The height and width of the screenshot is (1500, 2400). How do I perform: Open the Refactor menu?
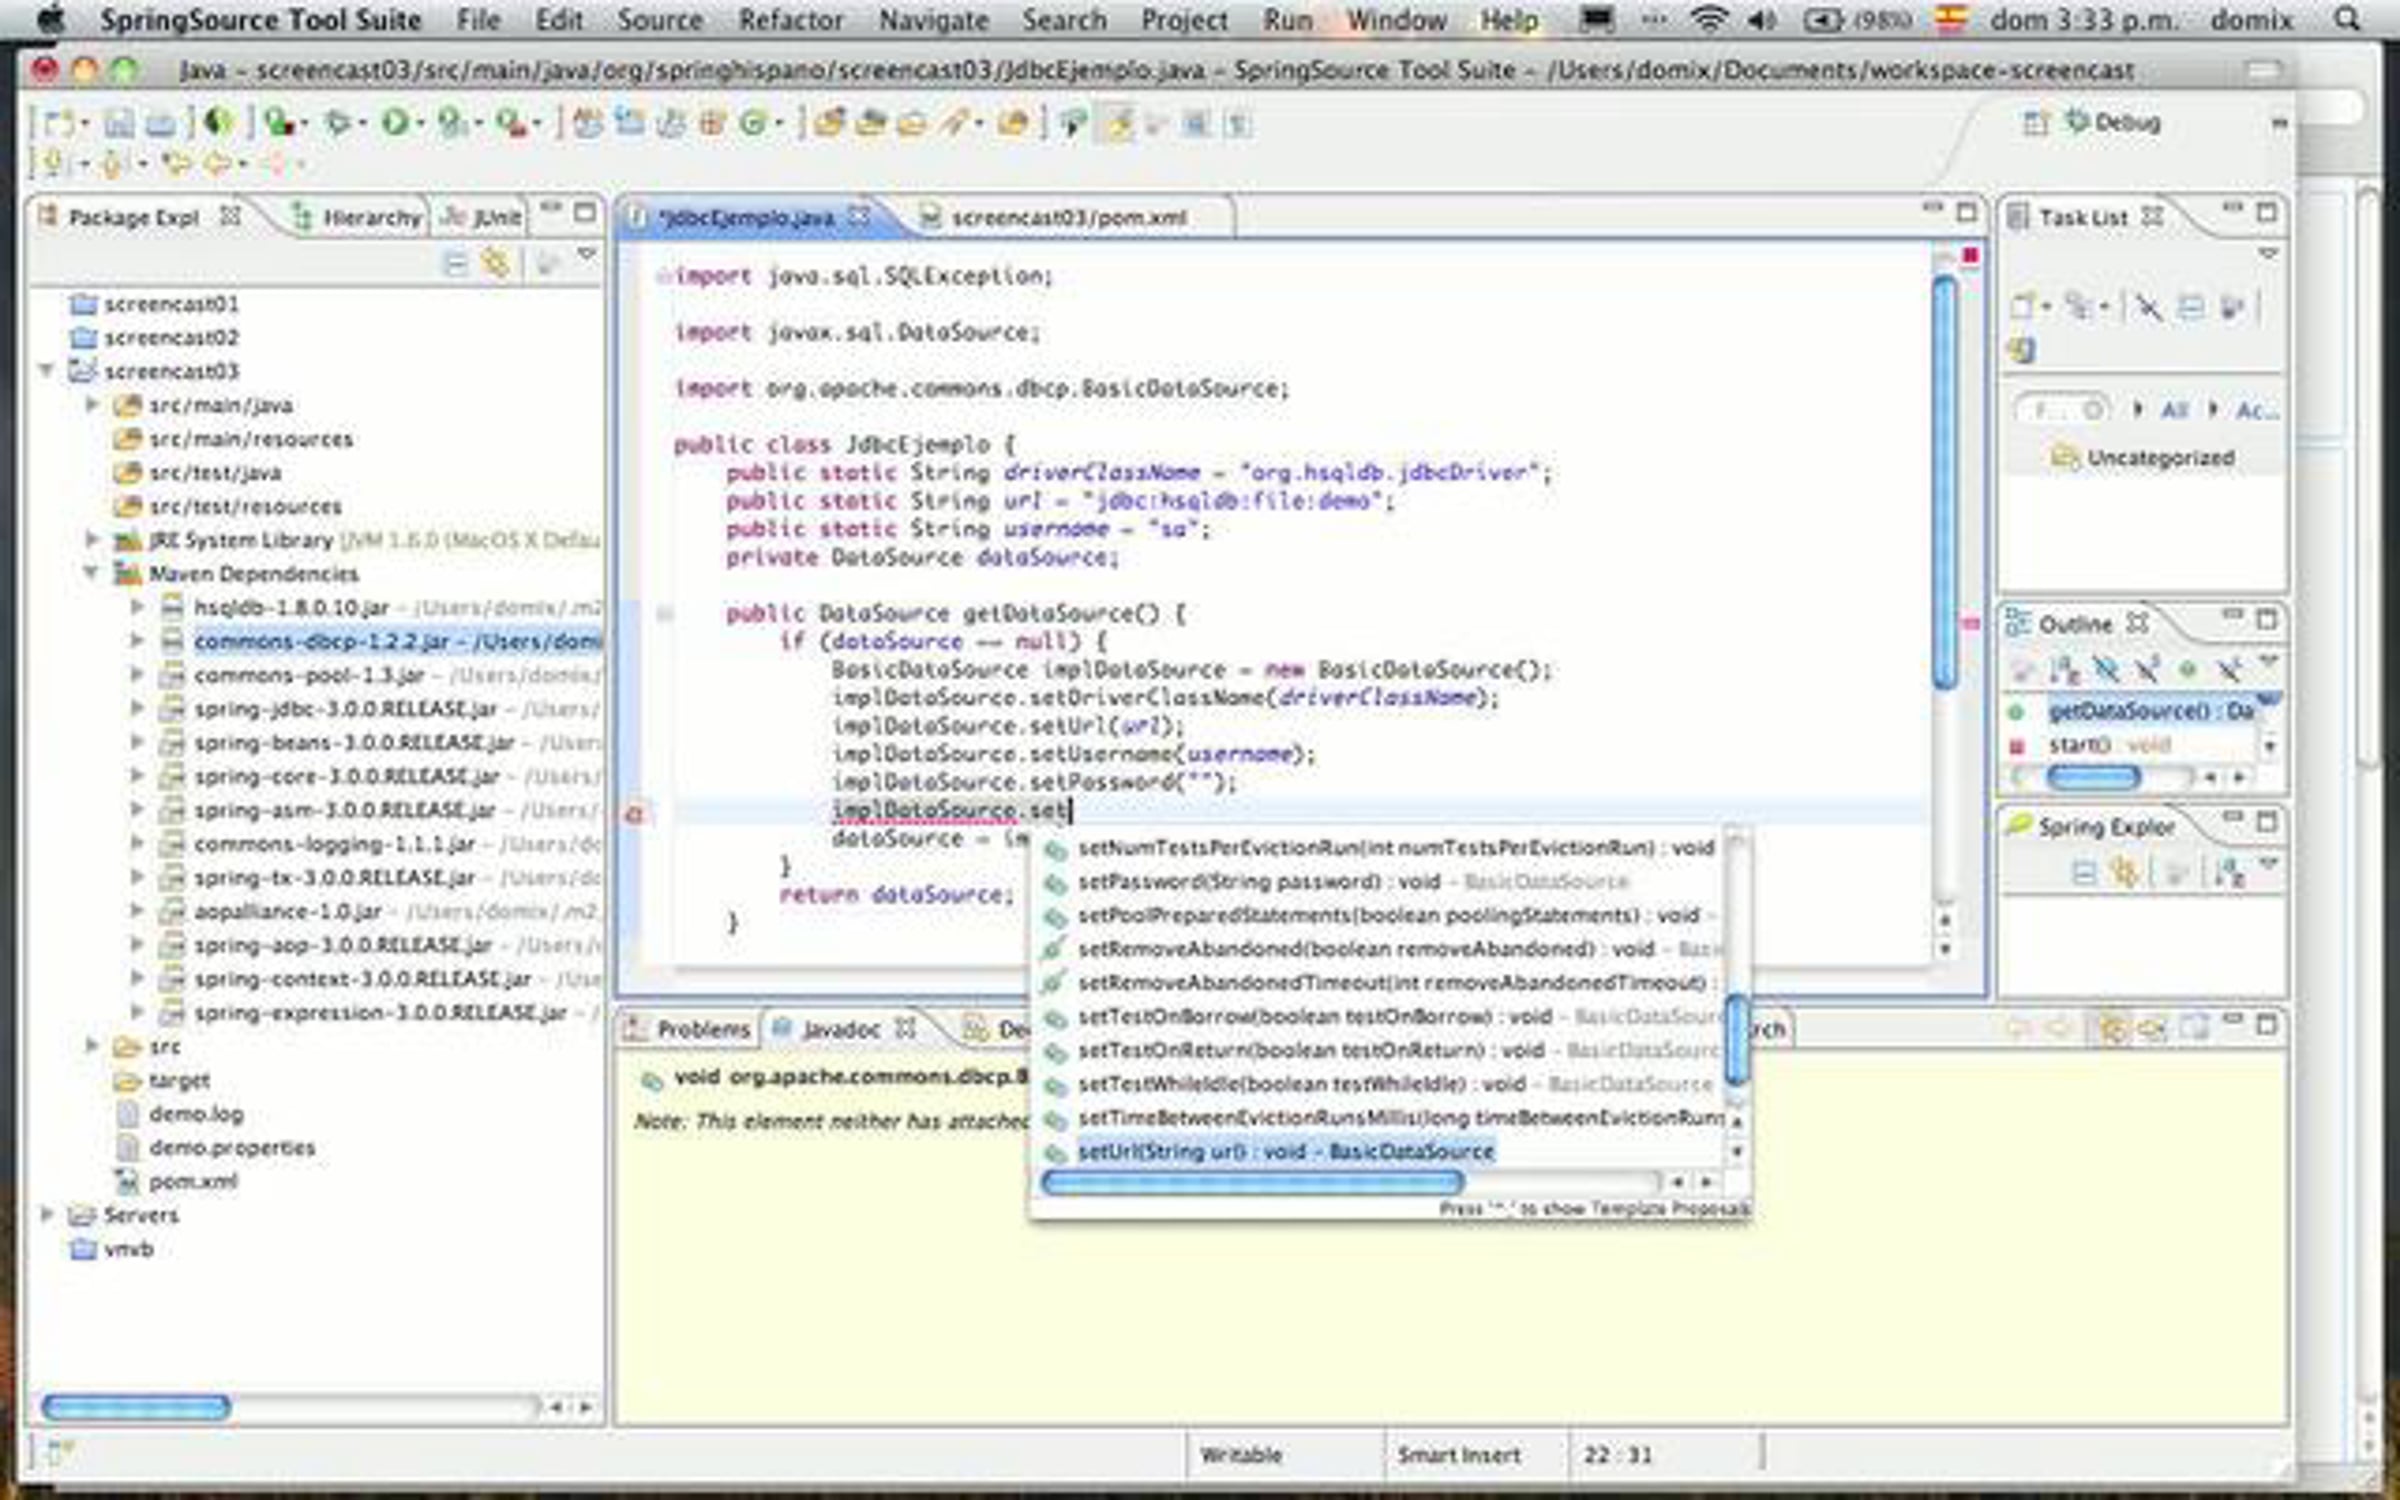790,19
